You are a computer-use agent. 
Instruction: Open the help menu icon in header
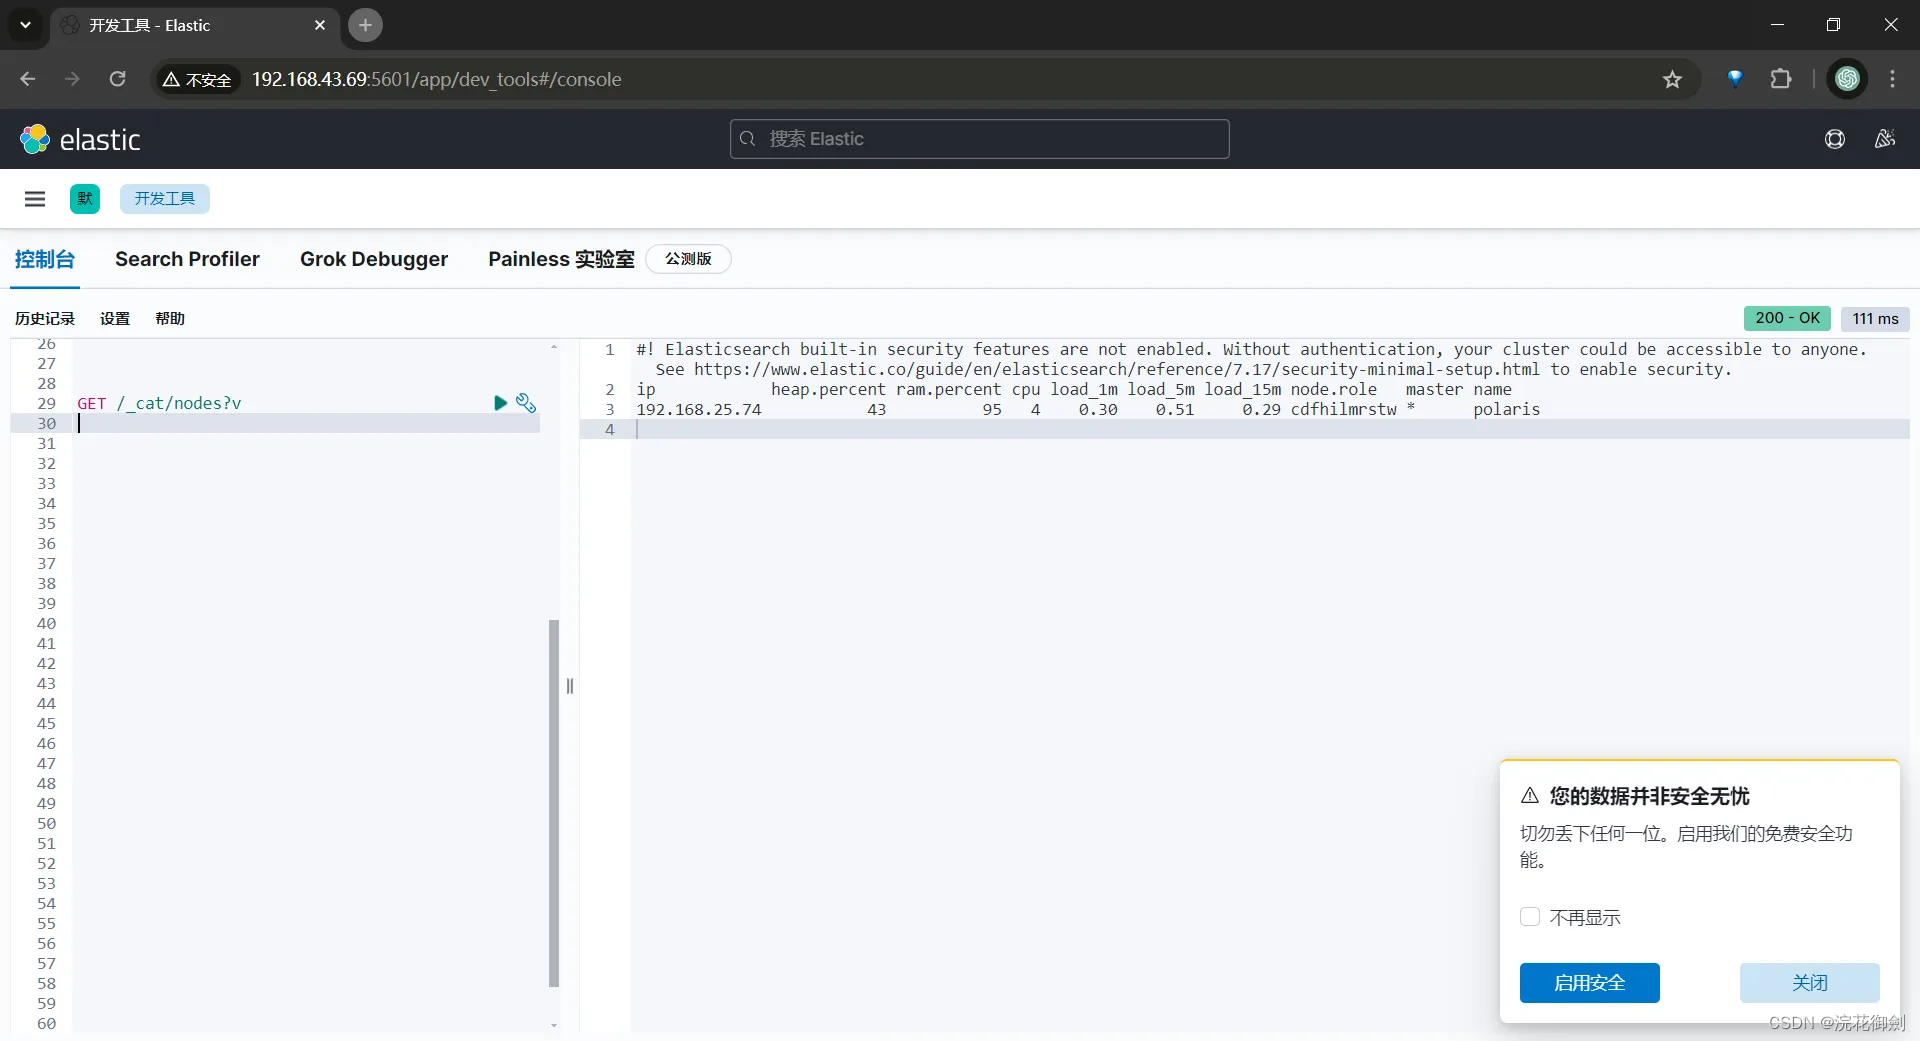click(x=1835, y=139)
